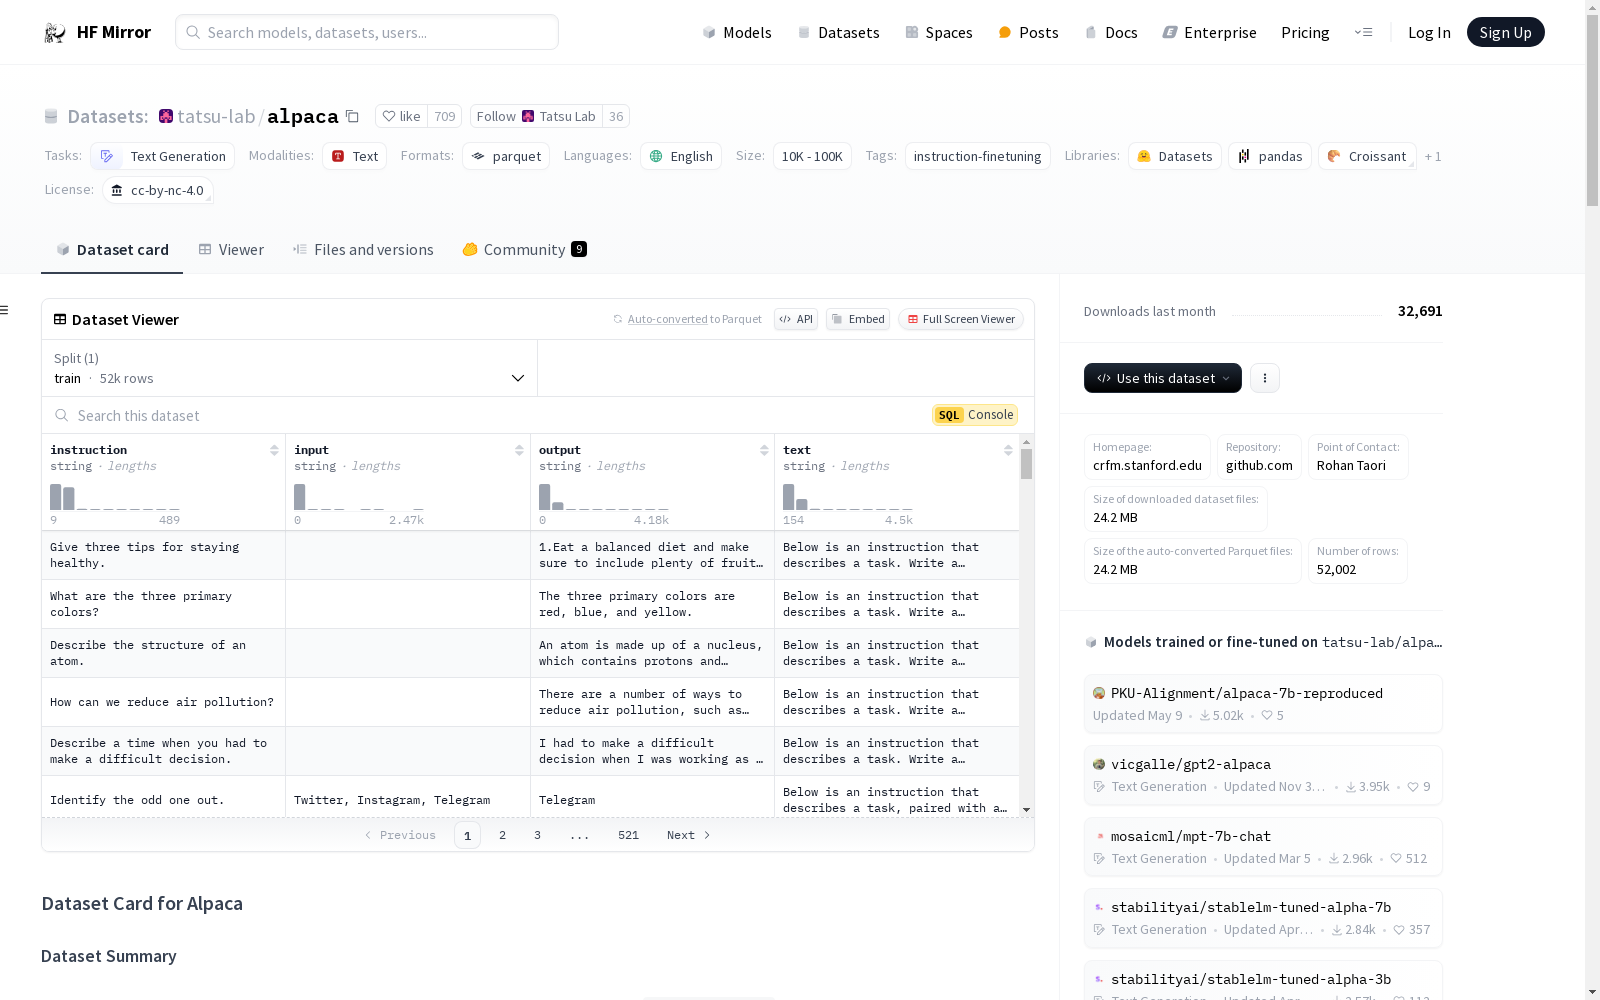Click the text lengths histogram
The height and width of the screenshot is (1000, 1600).
pyautogui.click(x=848, y=497)
